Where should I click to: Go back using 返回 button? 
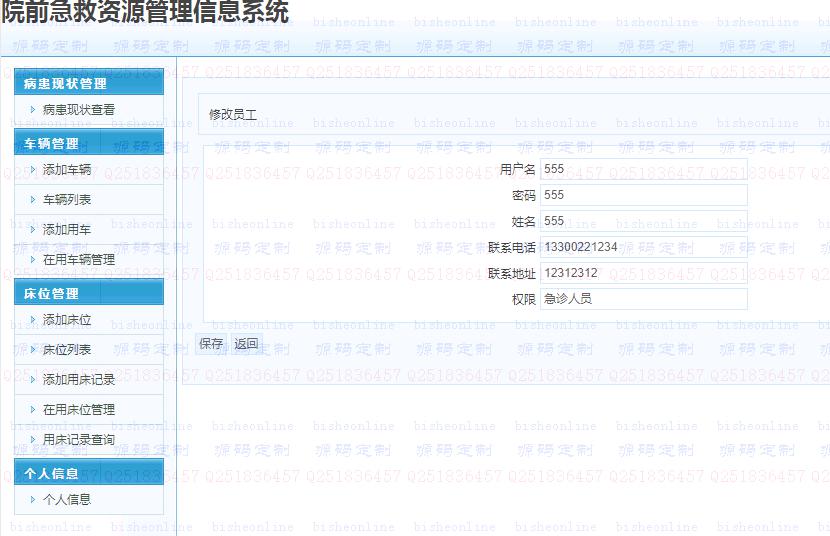[x=246, y=344]
